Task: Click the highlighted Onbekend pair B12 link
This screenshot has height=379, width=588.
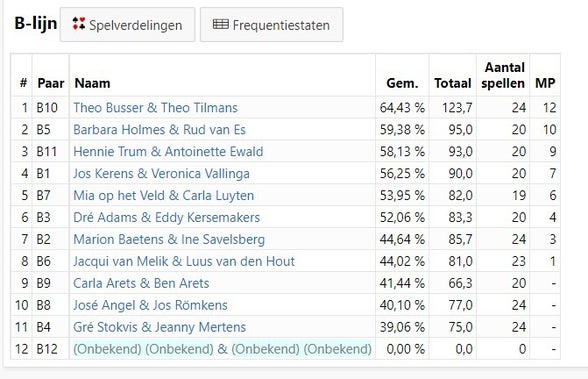Action: [x=222, y=349]
